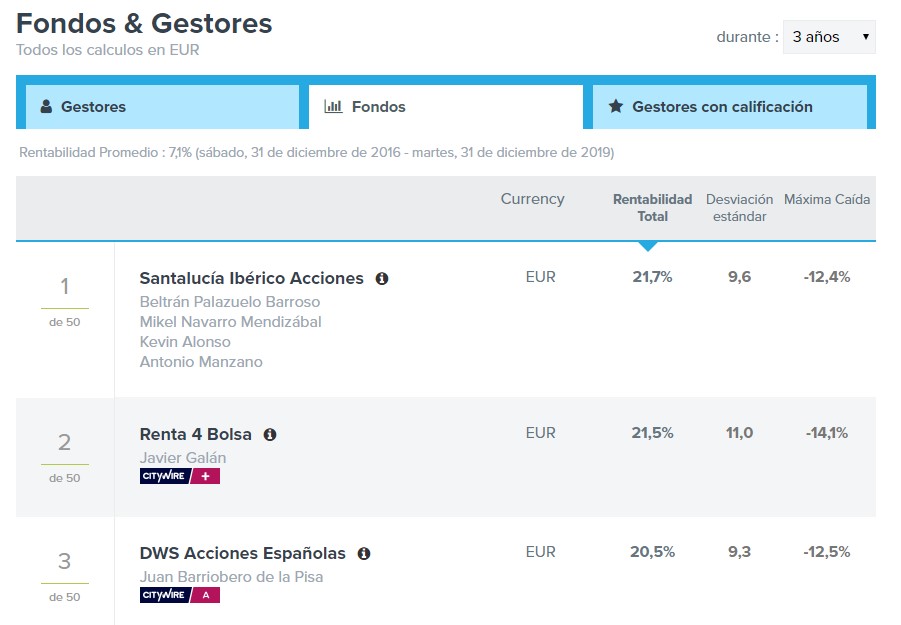Sort by Rentabilidad Total column

tap(652, 208)
